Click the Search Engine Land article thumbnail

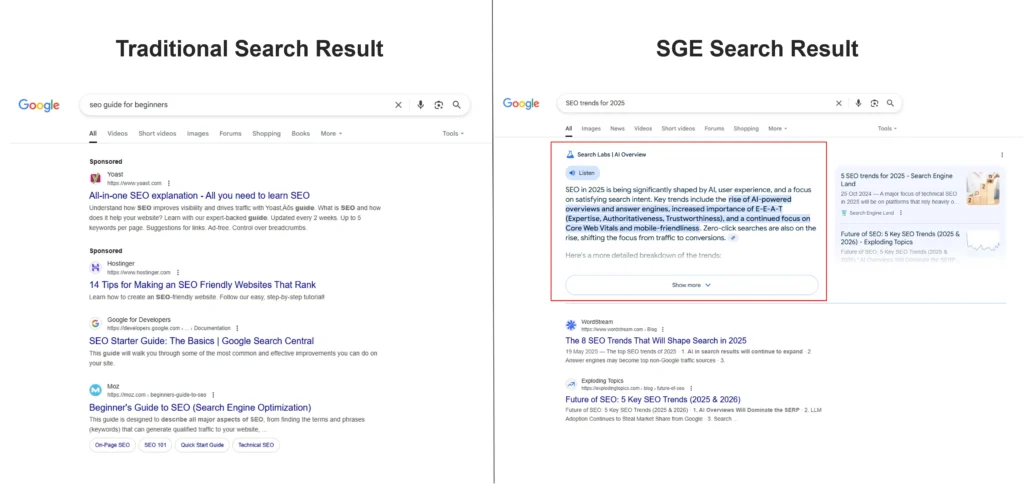pyautogui.click(x=985, y=187)
